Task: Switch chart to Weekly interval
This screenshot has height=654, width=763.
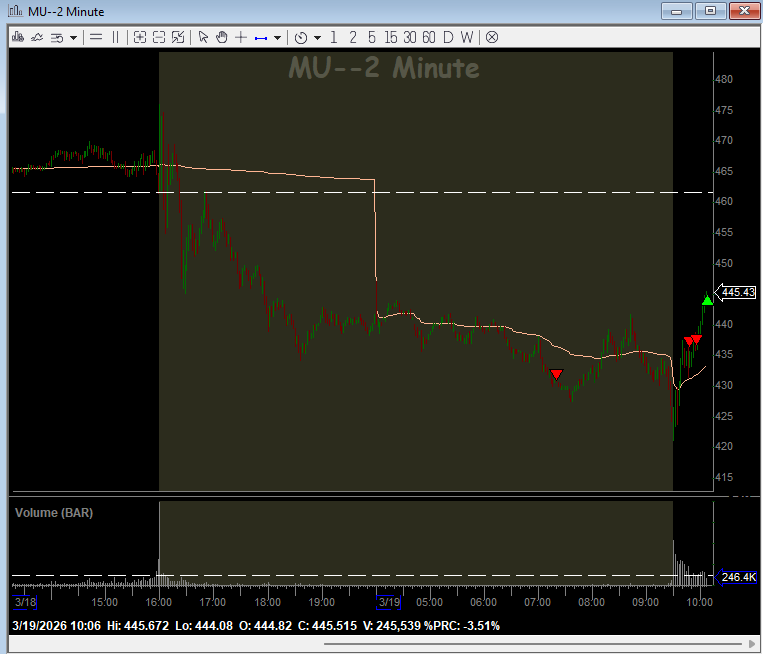Action: coord(467,37)
